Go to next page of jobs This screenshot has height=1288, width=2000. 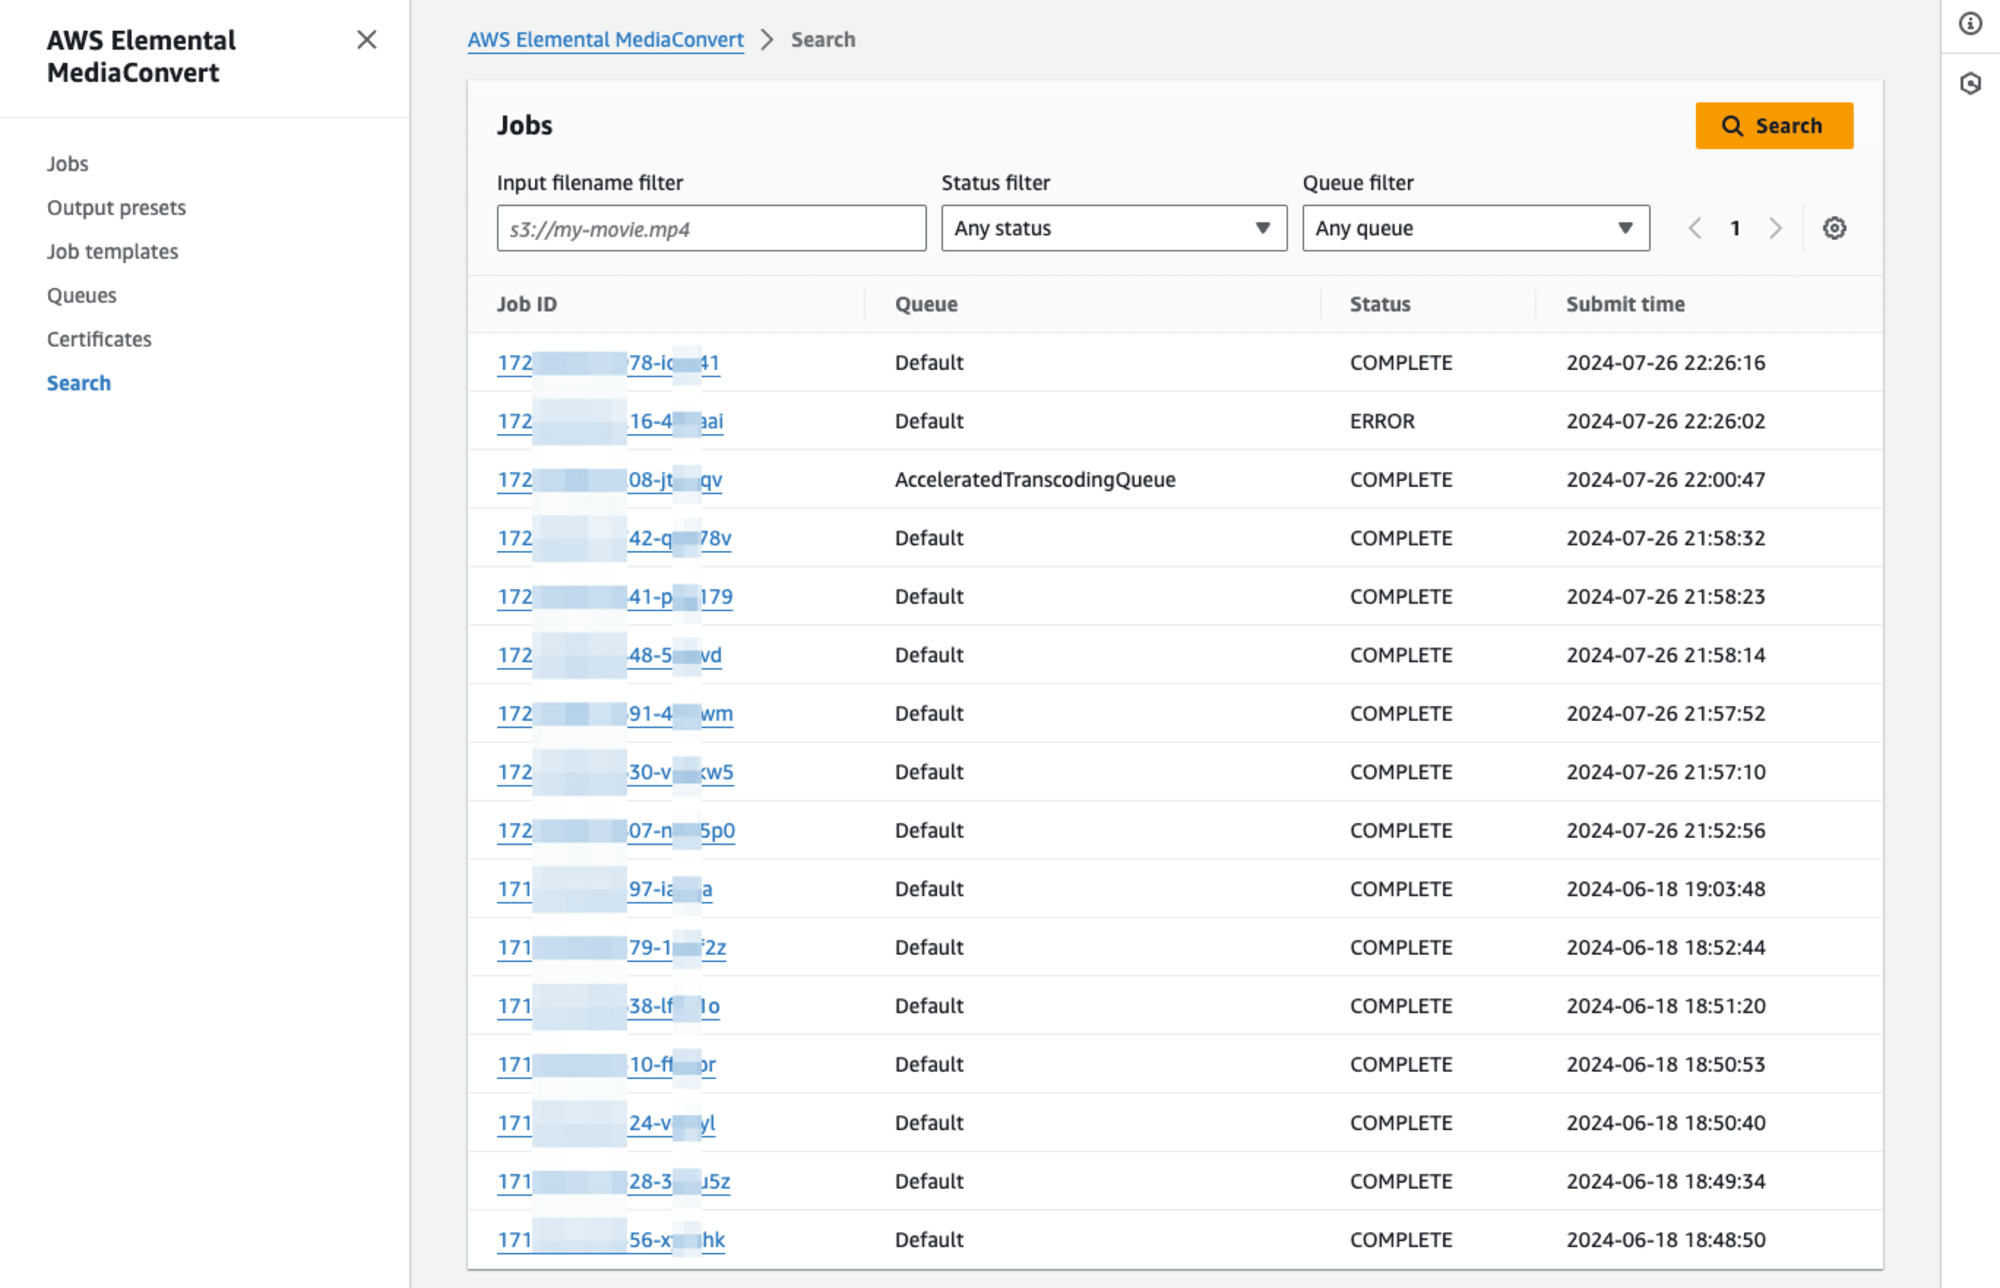(x=1775, y=228)
